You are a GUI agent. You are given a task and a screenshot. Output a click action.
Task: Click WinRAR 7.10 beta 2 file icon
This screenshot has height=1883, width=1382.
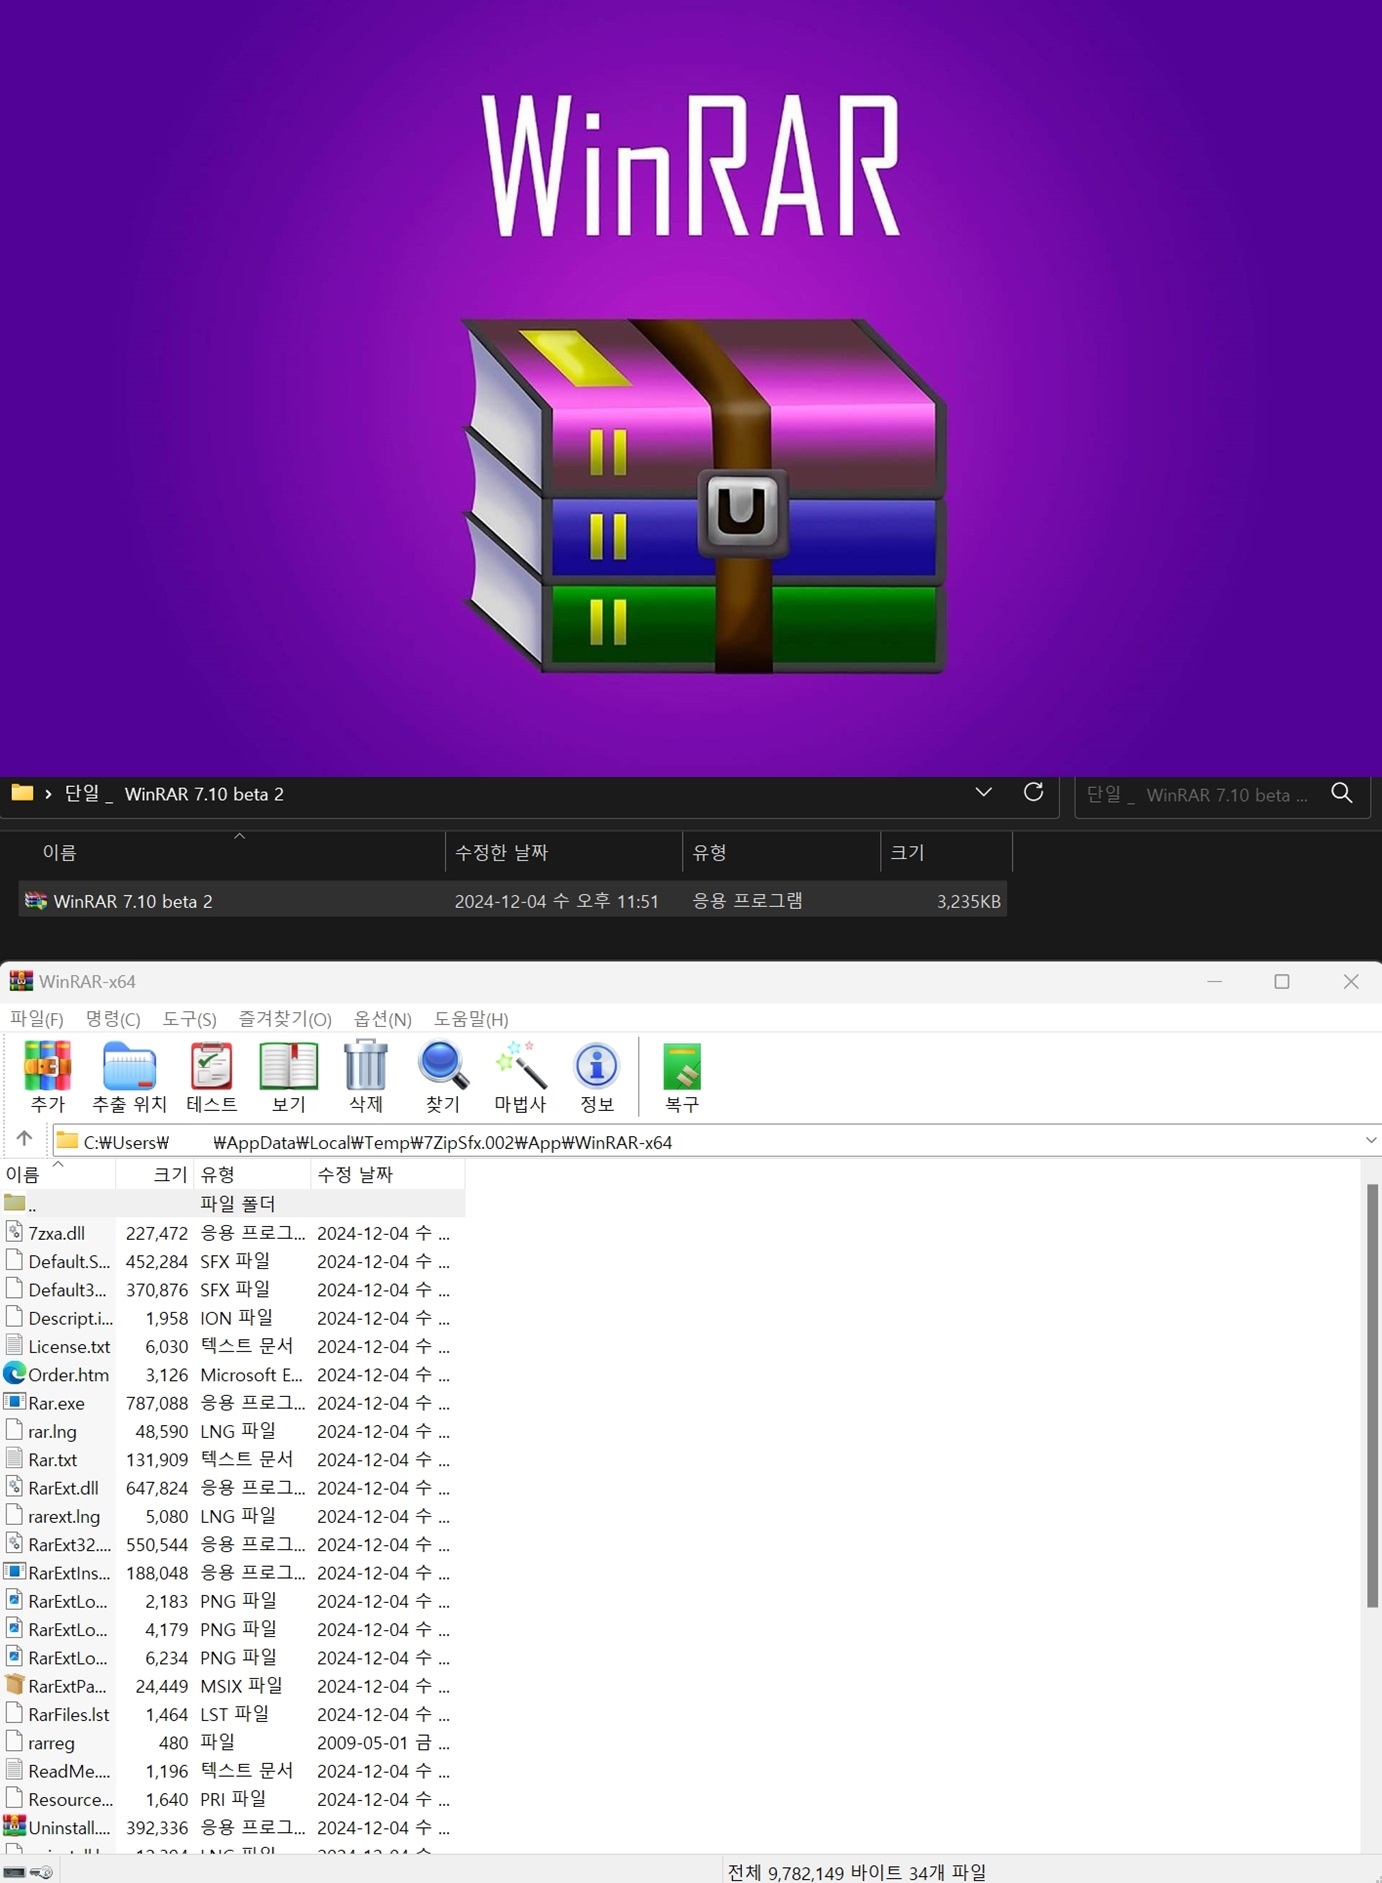point(36,901)
